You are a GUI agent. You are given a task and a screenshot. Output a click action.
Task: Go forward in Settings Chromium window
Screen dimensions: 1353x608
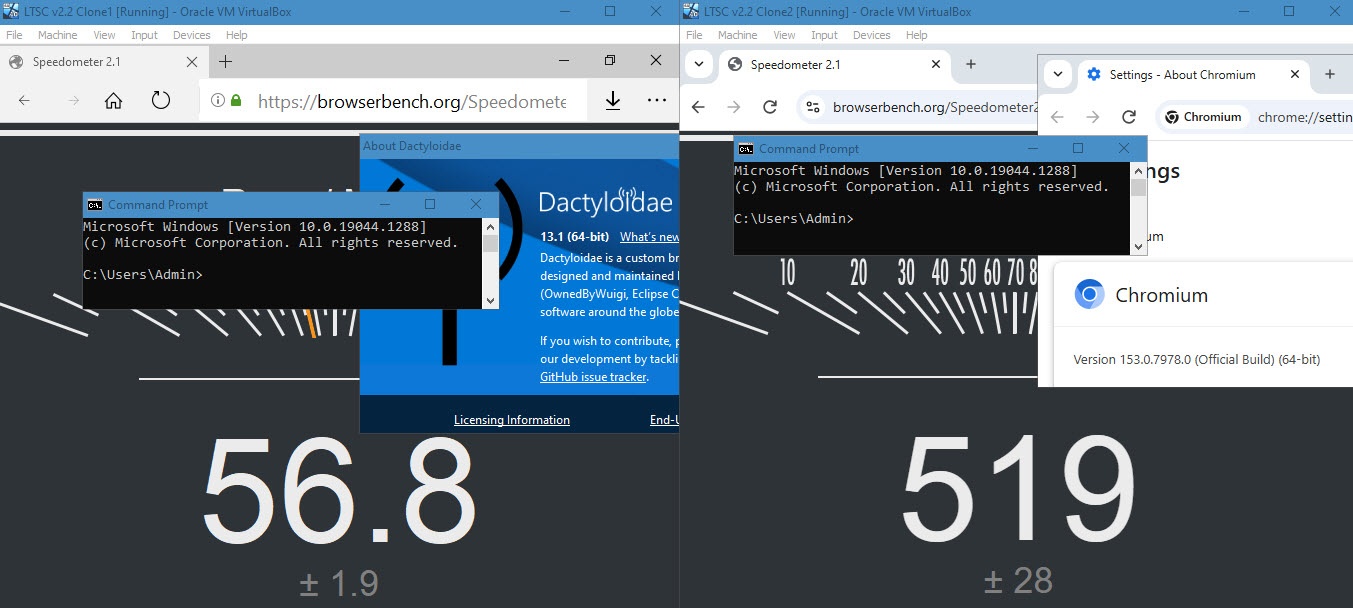click(x=1093, y=117)
